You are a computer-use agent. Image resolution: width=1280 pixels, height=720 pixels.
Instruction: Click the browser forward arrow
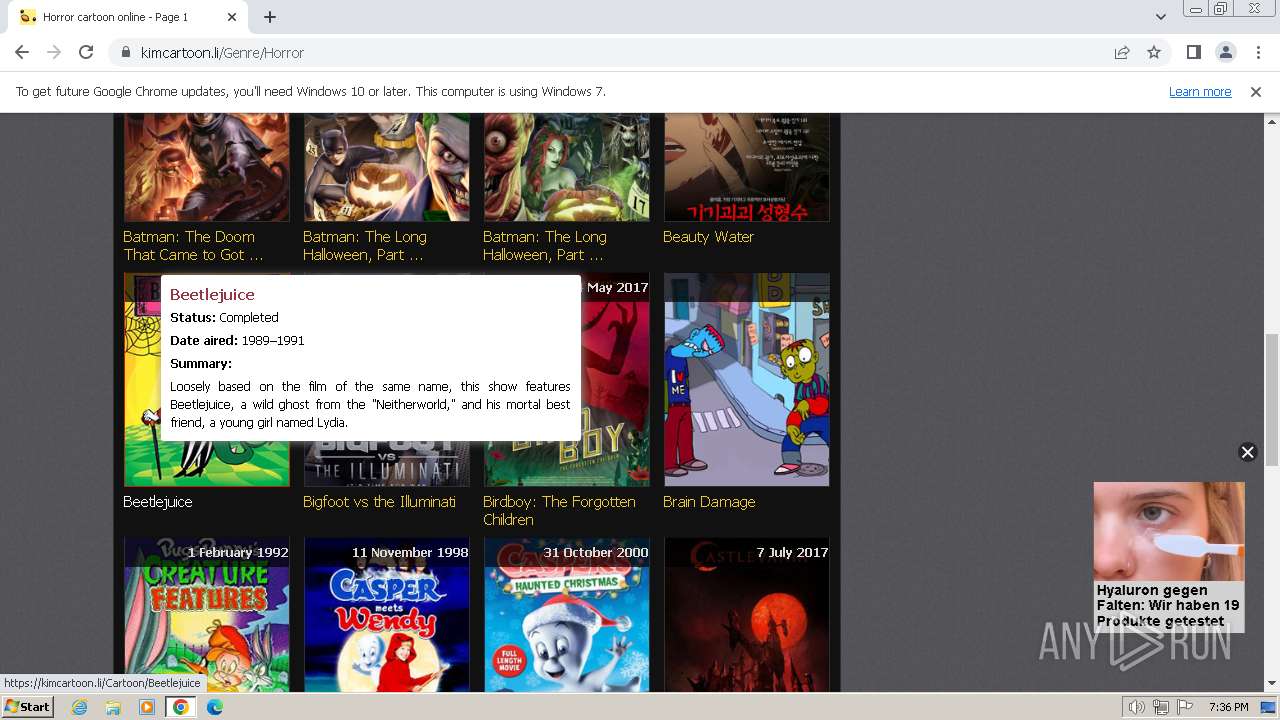point(54,52)
